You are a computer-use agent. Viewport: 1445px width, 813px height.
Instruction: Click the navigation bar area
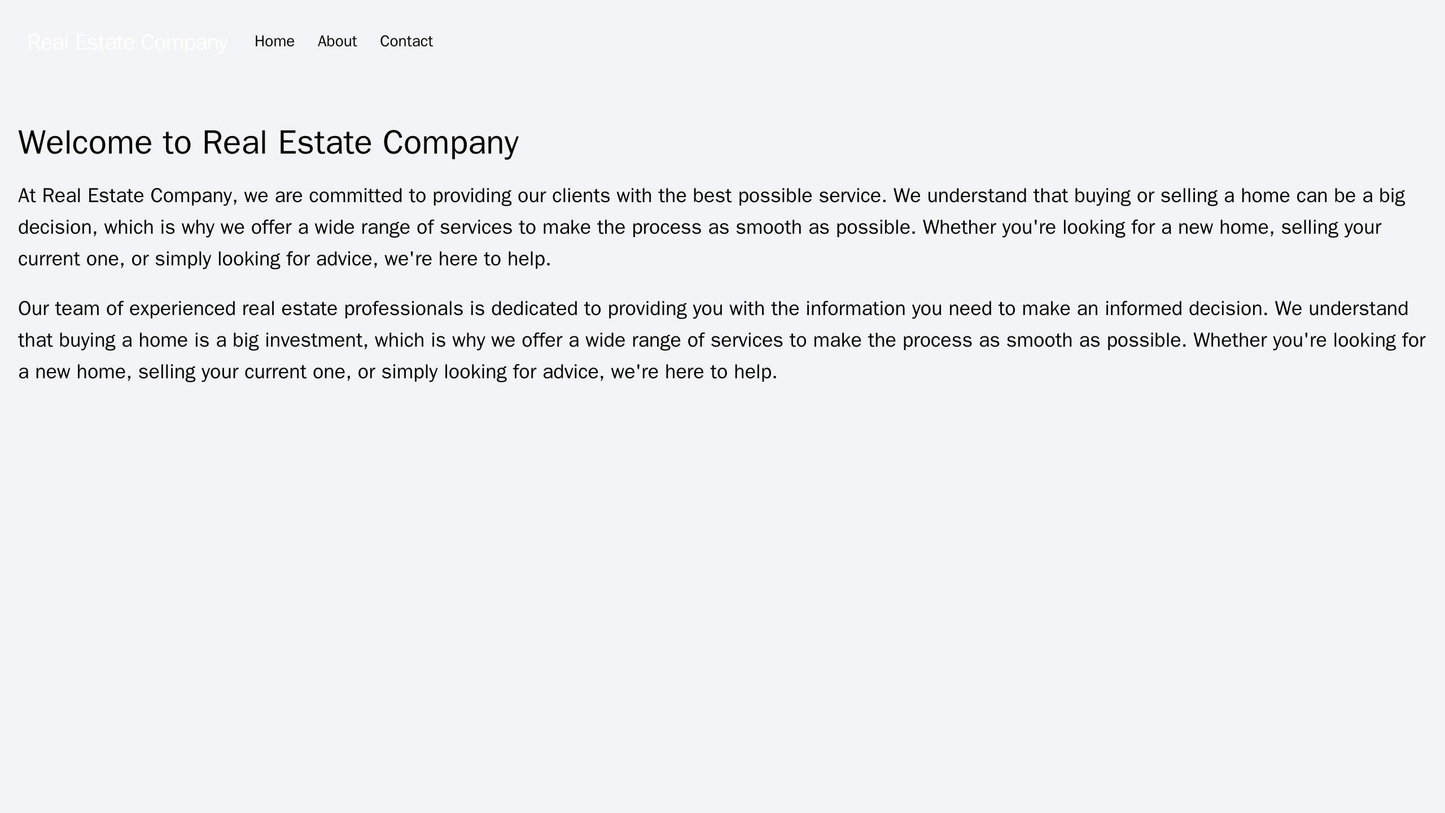[722, 41]
